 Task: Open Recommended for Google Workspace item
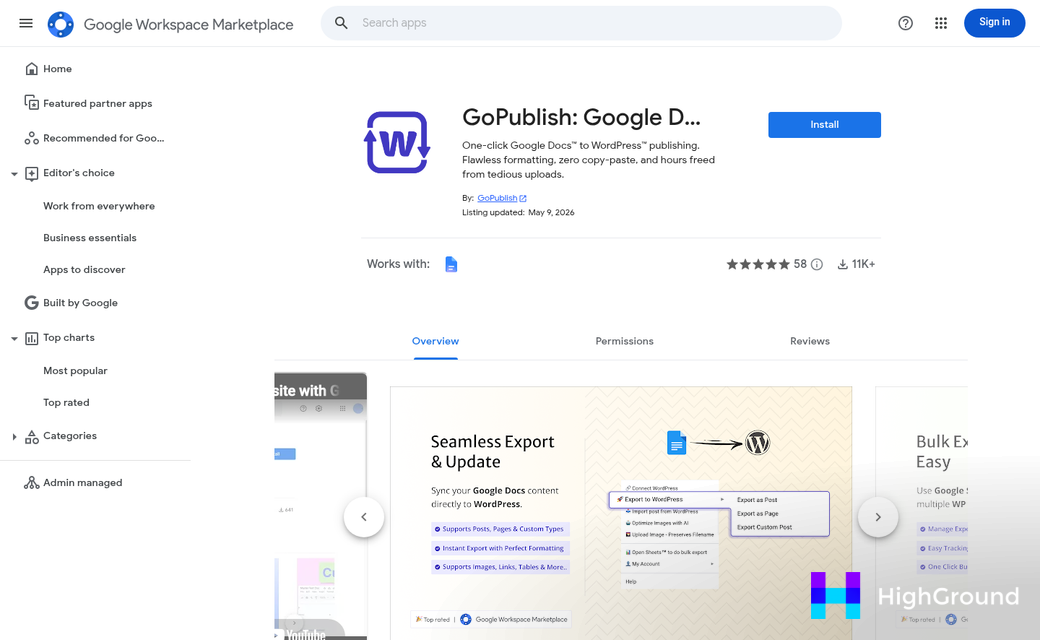(x=103, y=138)
